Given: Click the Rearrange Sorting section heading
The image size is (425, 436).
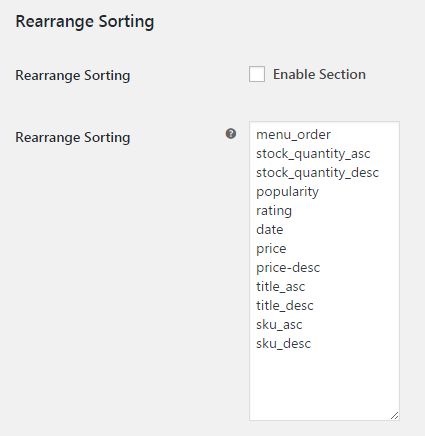Looking at the screenshot, I should (x=85, y=22).
